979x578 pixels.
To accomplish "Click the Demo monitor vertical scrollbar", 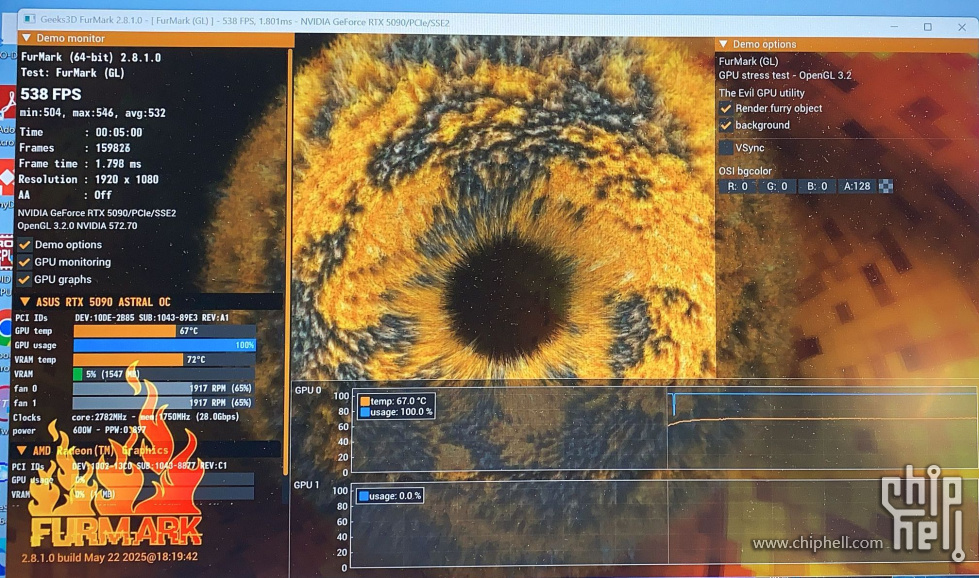I will click(x=288, y=262).
